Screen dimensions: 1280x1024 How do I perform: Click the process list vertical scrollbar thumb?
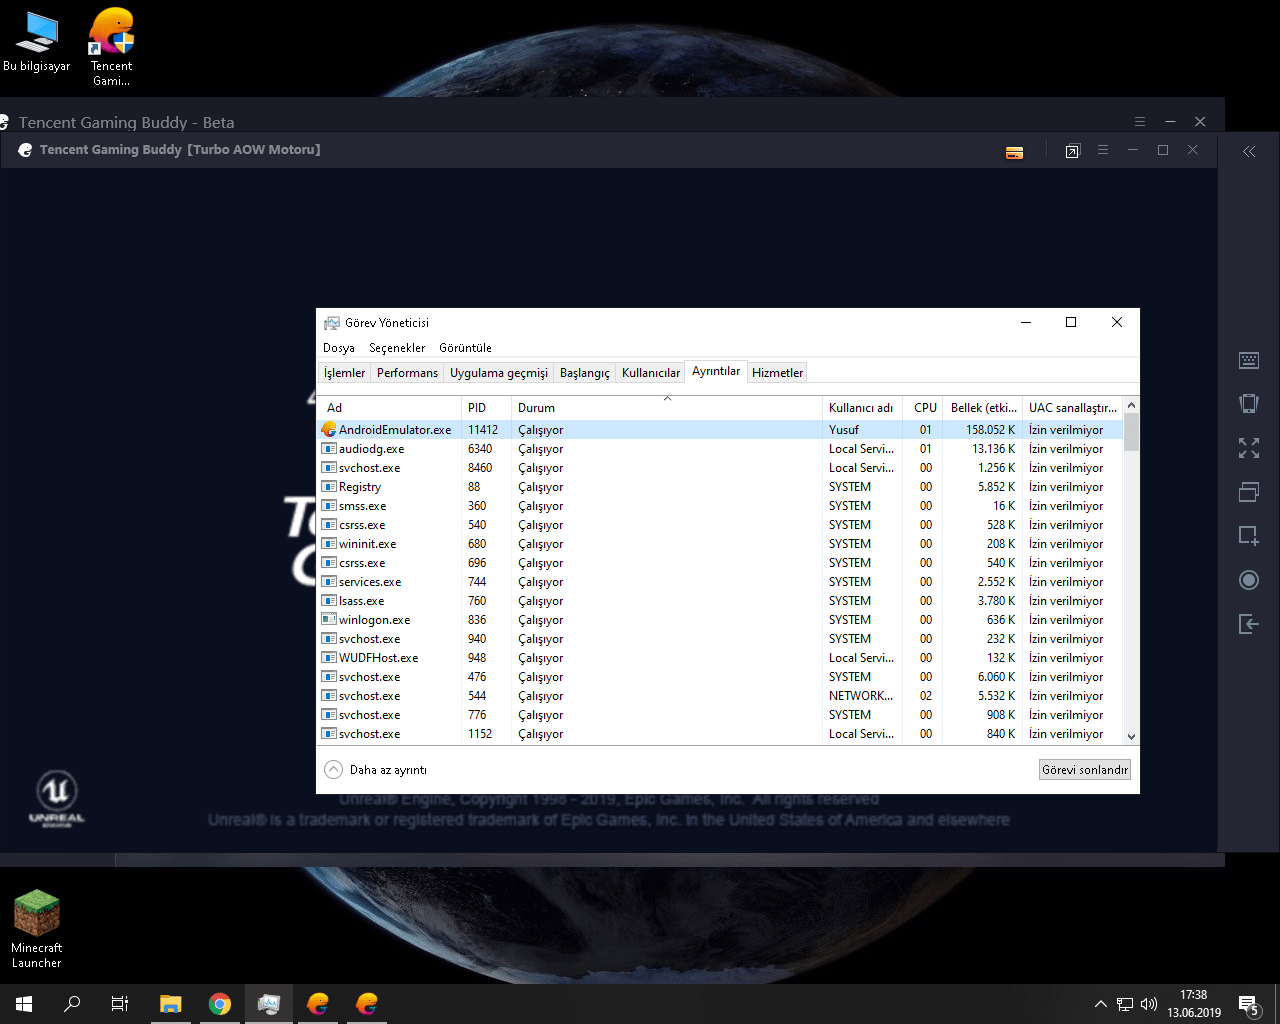click(1131, 432)
